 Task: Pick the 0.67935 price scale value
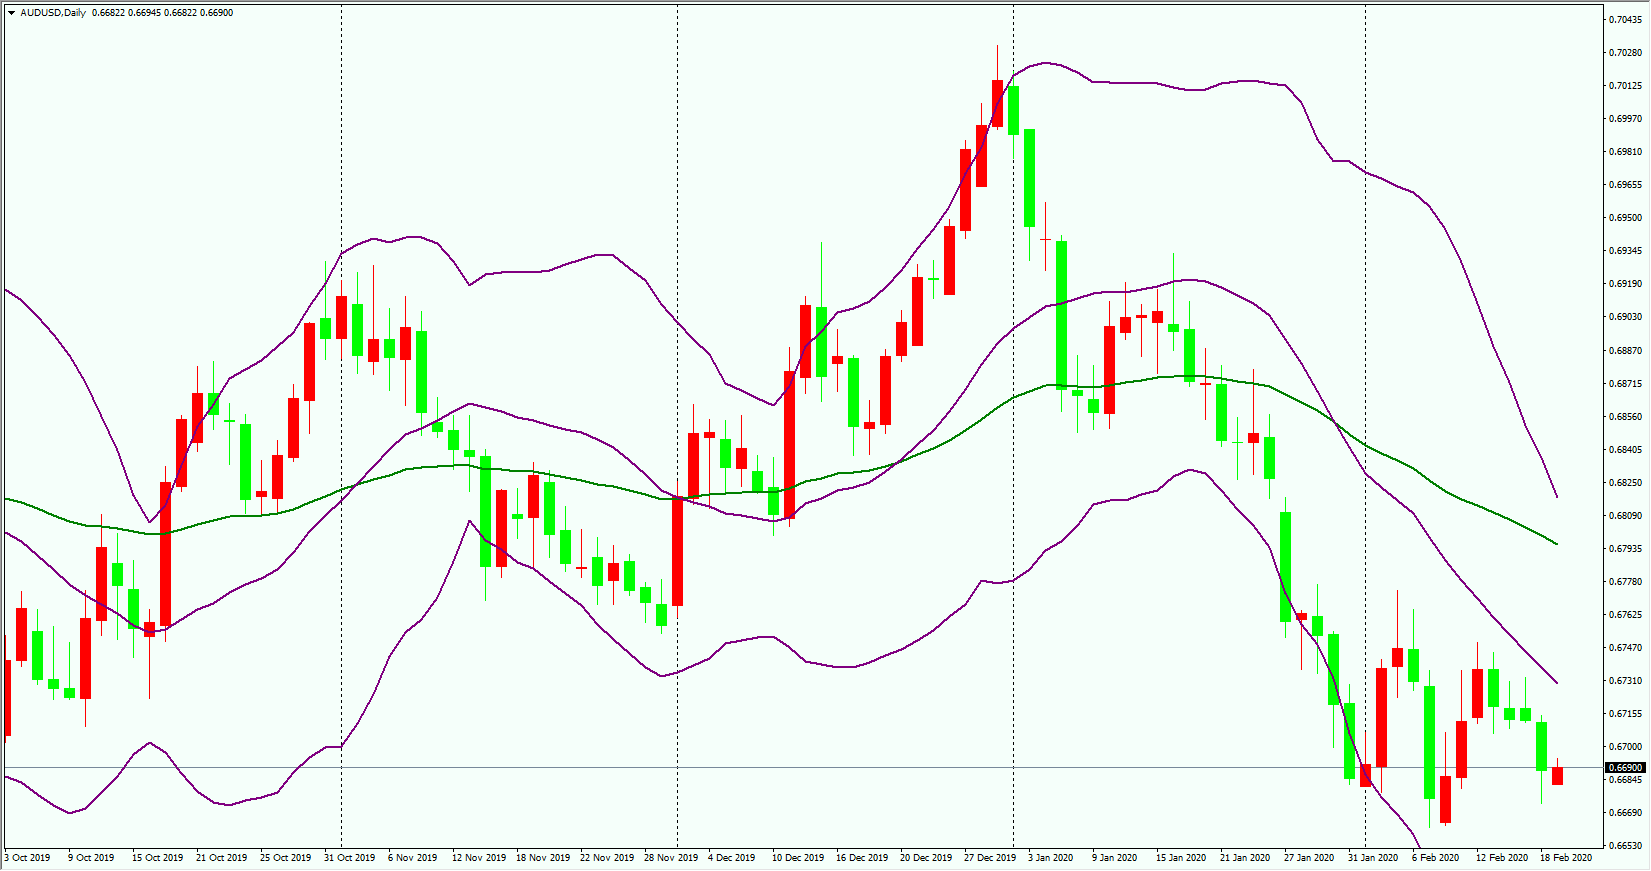pyautogui.click(x=1625, y=548)
